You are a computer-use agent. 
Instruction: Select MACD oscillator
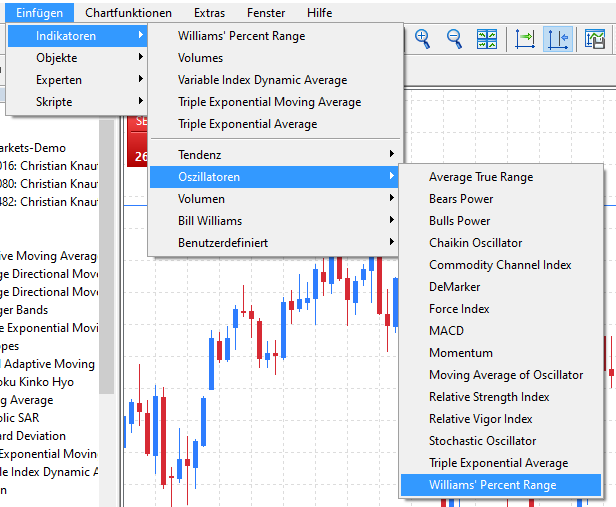(501, 331)
